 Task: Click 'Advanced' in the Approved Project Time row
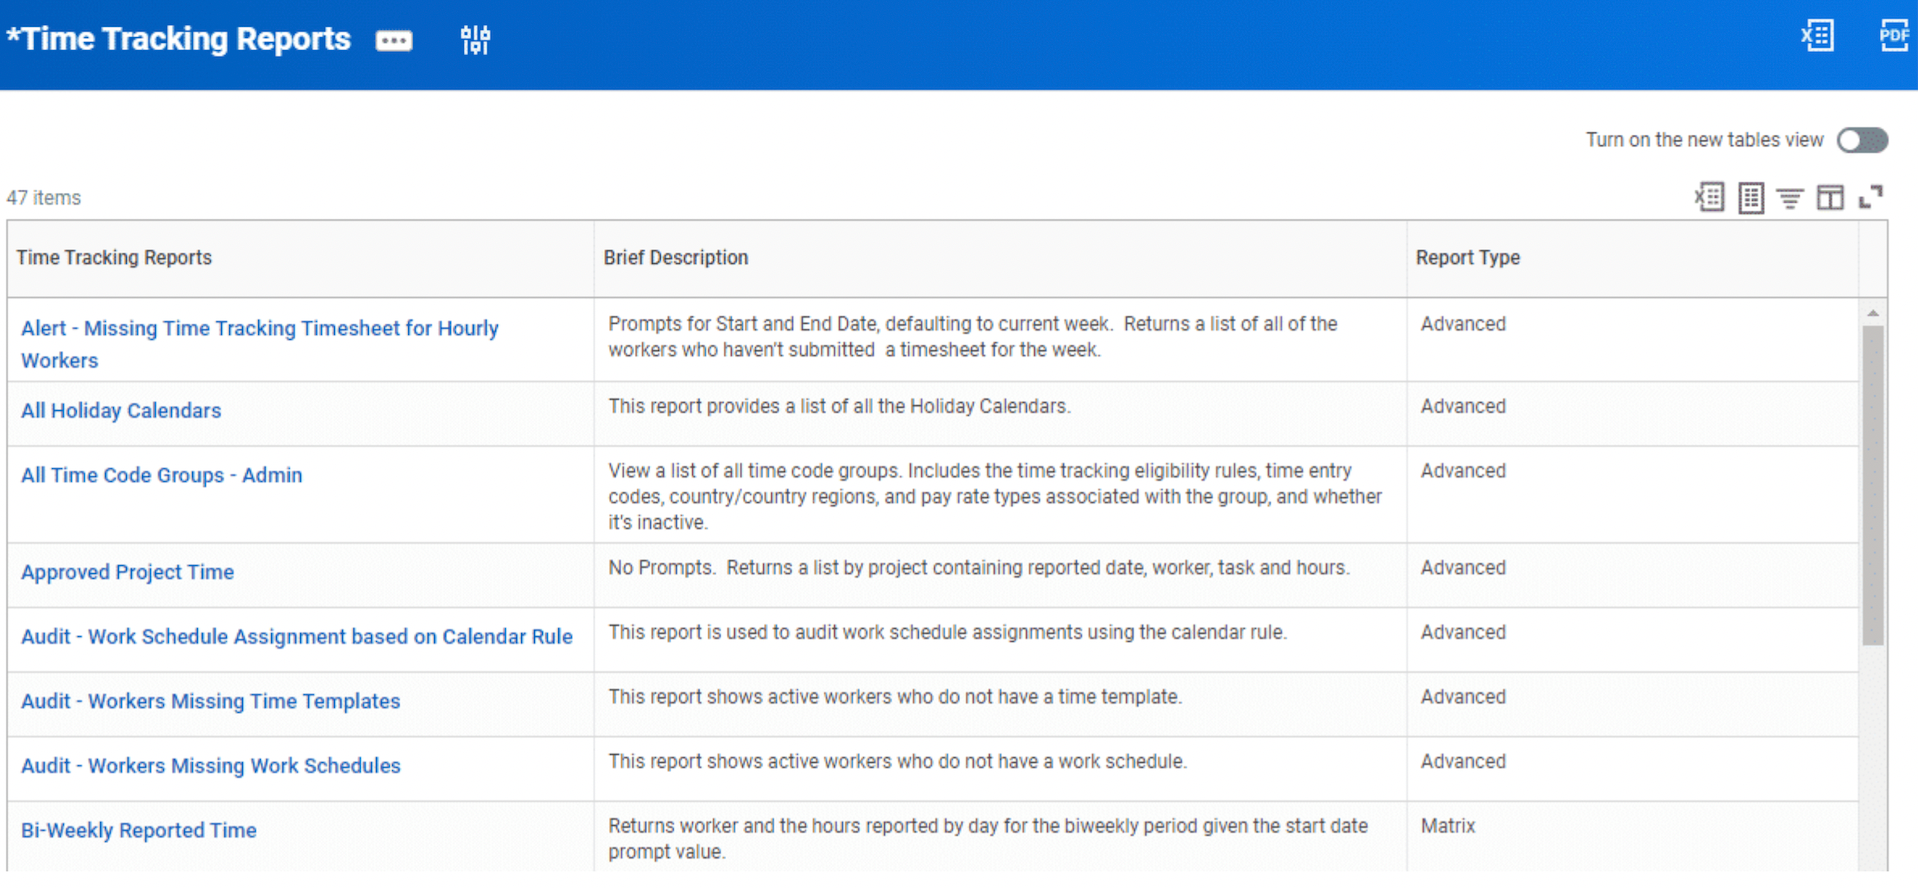point(1462,567)
